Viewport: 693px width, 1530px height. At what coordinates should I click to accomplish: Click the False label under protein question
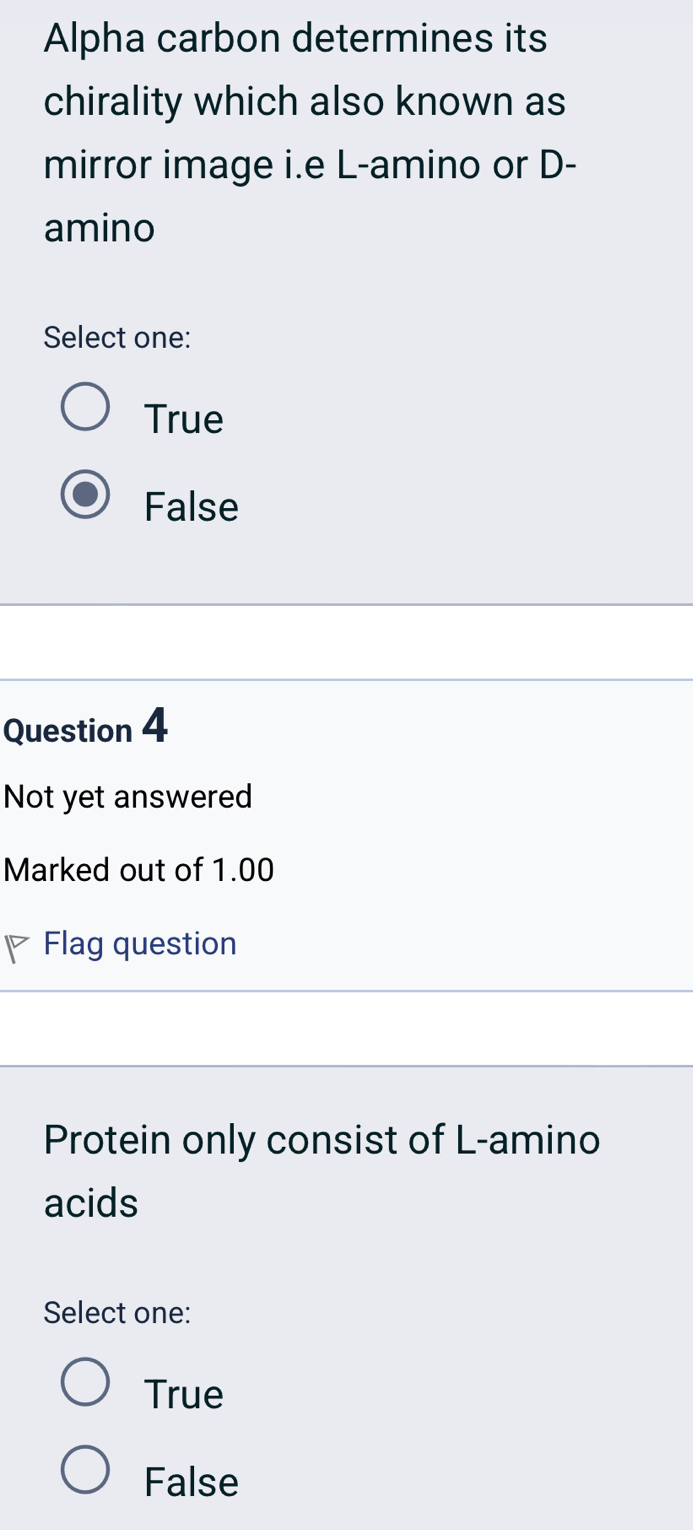[191, 1482]
